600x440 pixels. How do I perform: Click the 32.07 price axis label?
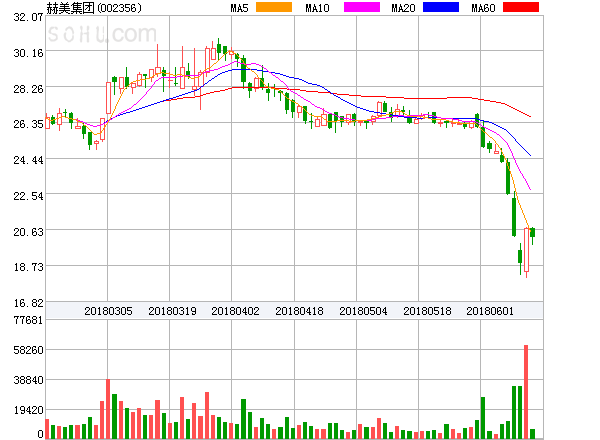click(28, 17)
